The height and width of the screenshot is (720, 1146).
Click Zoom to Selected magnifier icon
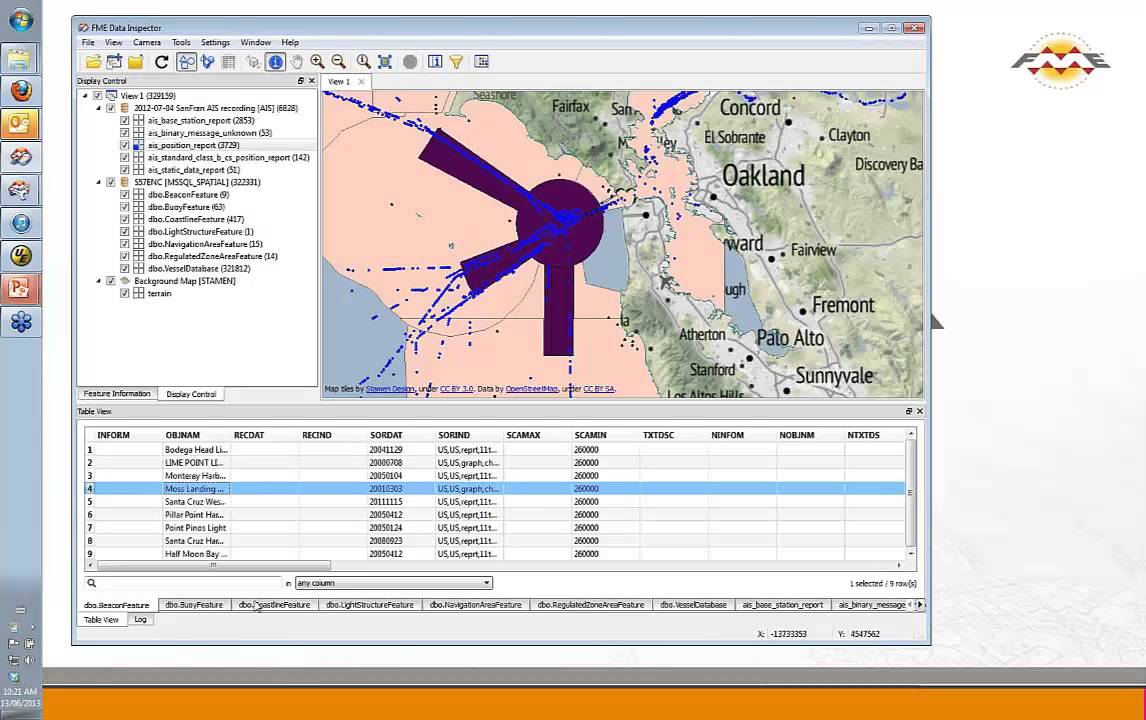363,62
